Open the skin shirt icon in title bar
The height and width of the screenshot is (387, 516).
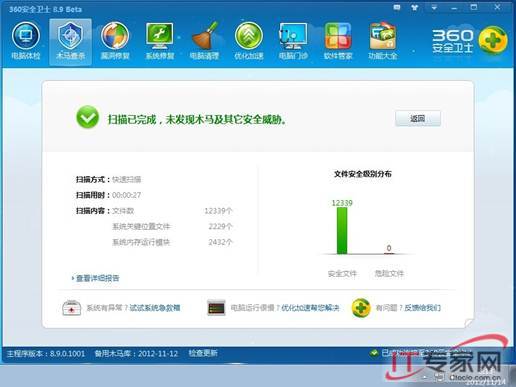click(x=414, y=7)
